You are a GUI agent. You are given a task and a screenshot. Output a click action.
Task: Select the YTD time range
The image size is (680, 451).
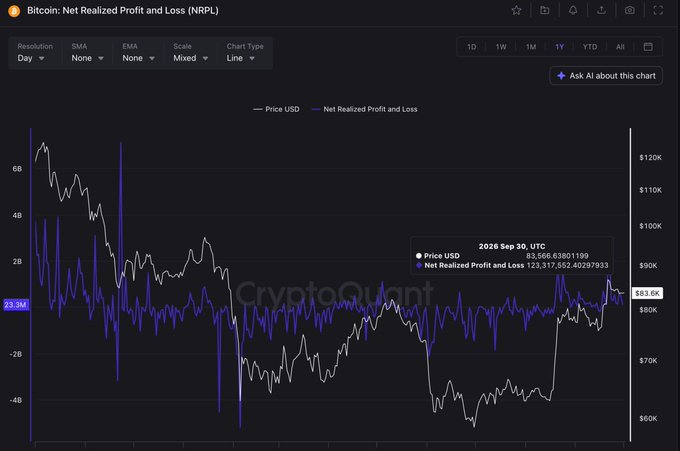[x=590, y=47]
